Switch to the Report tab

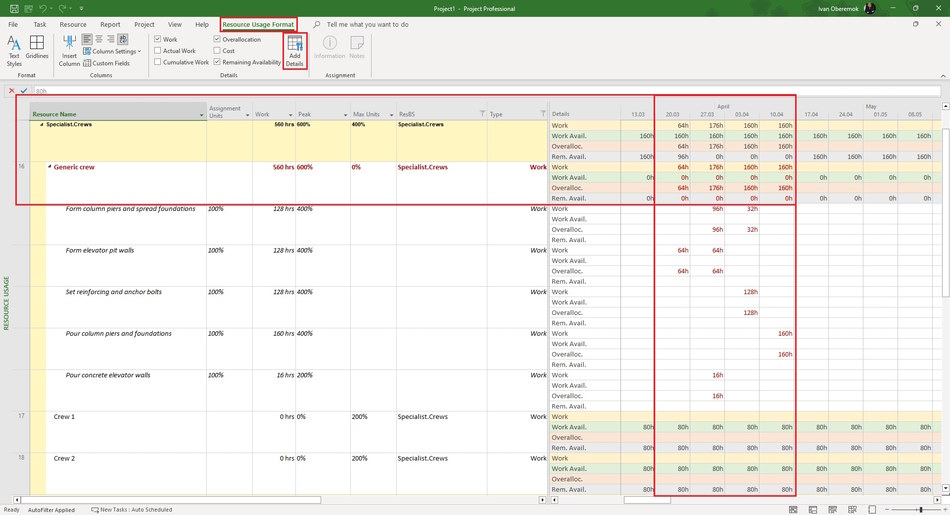(110, 24)
